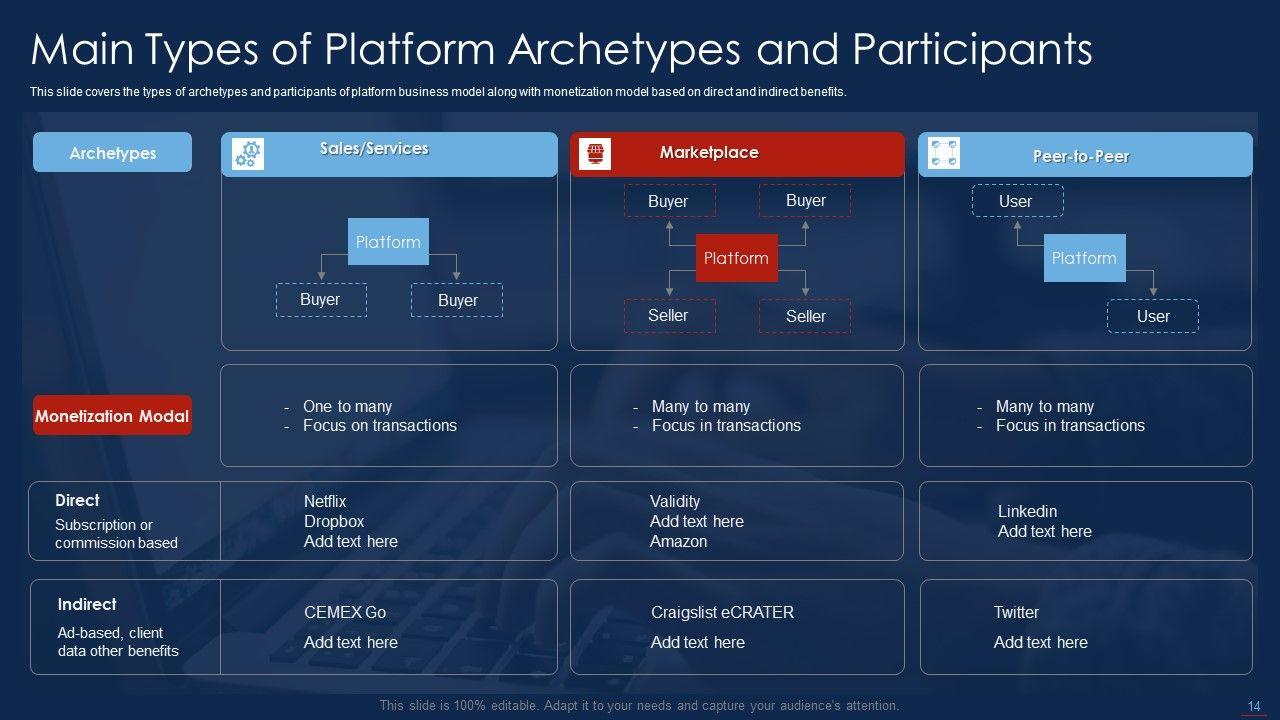Click 'Add text here' below Validity
This screenshot has width=1280, height=720.
697,521
